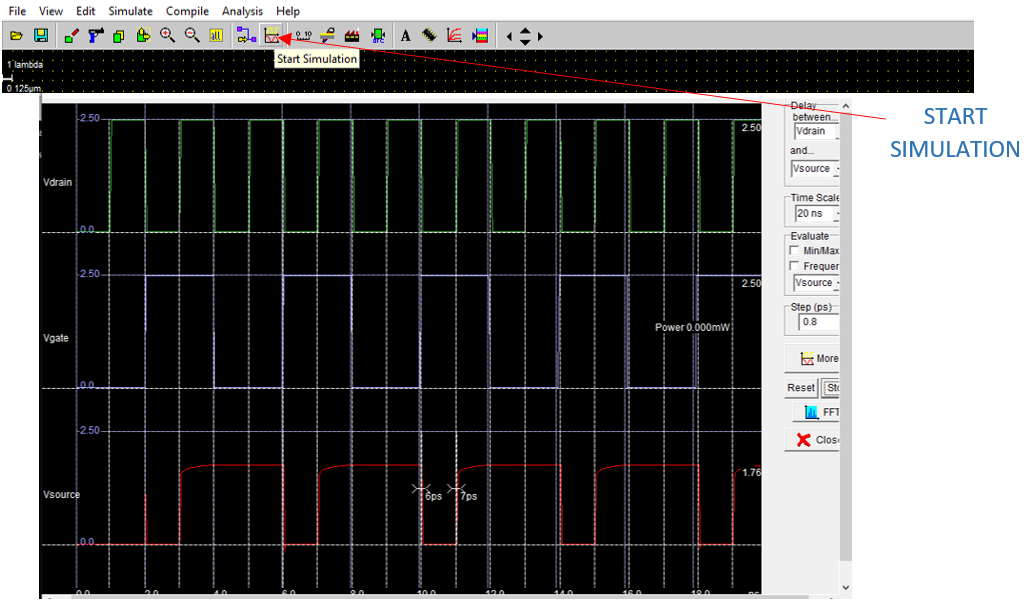Click the '1 lambda' scale label

[x=25, y=65]
